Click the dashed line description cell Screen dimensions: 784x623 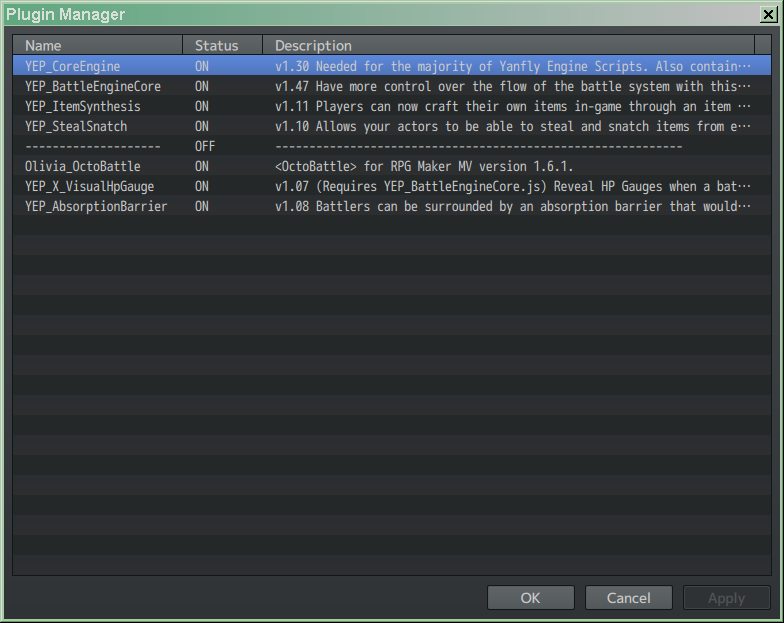click(x=479, y=146)
